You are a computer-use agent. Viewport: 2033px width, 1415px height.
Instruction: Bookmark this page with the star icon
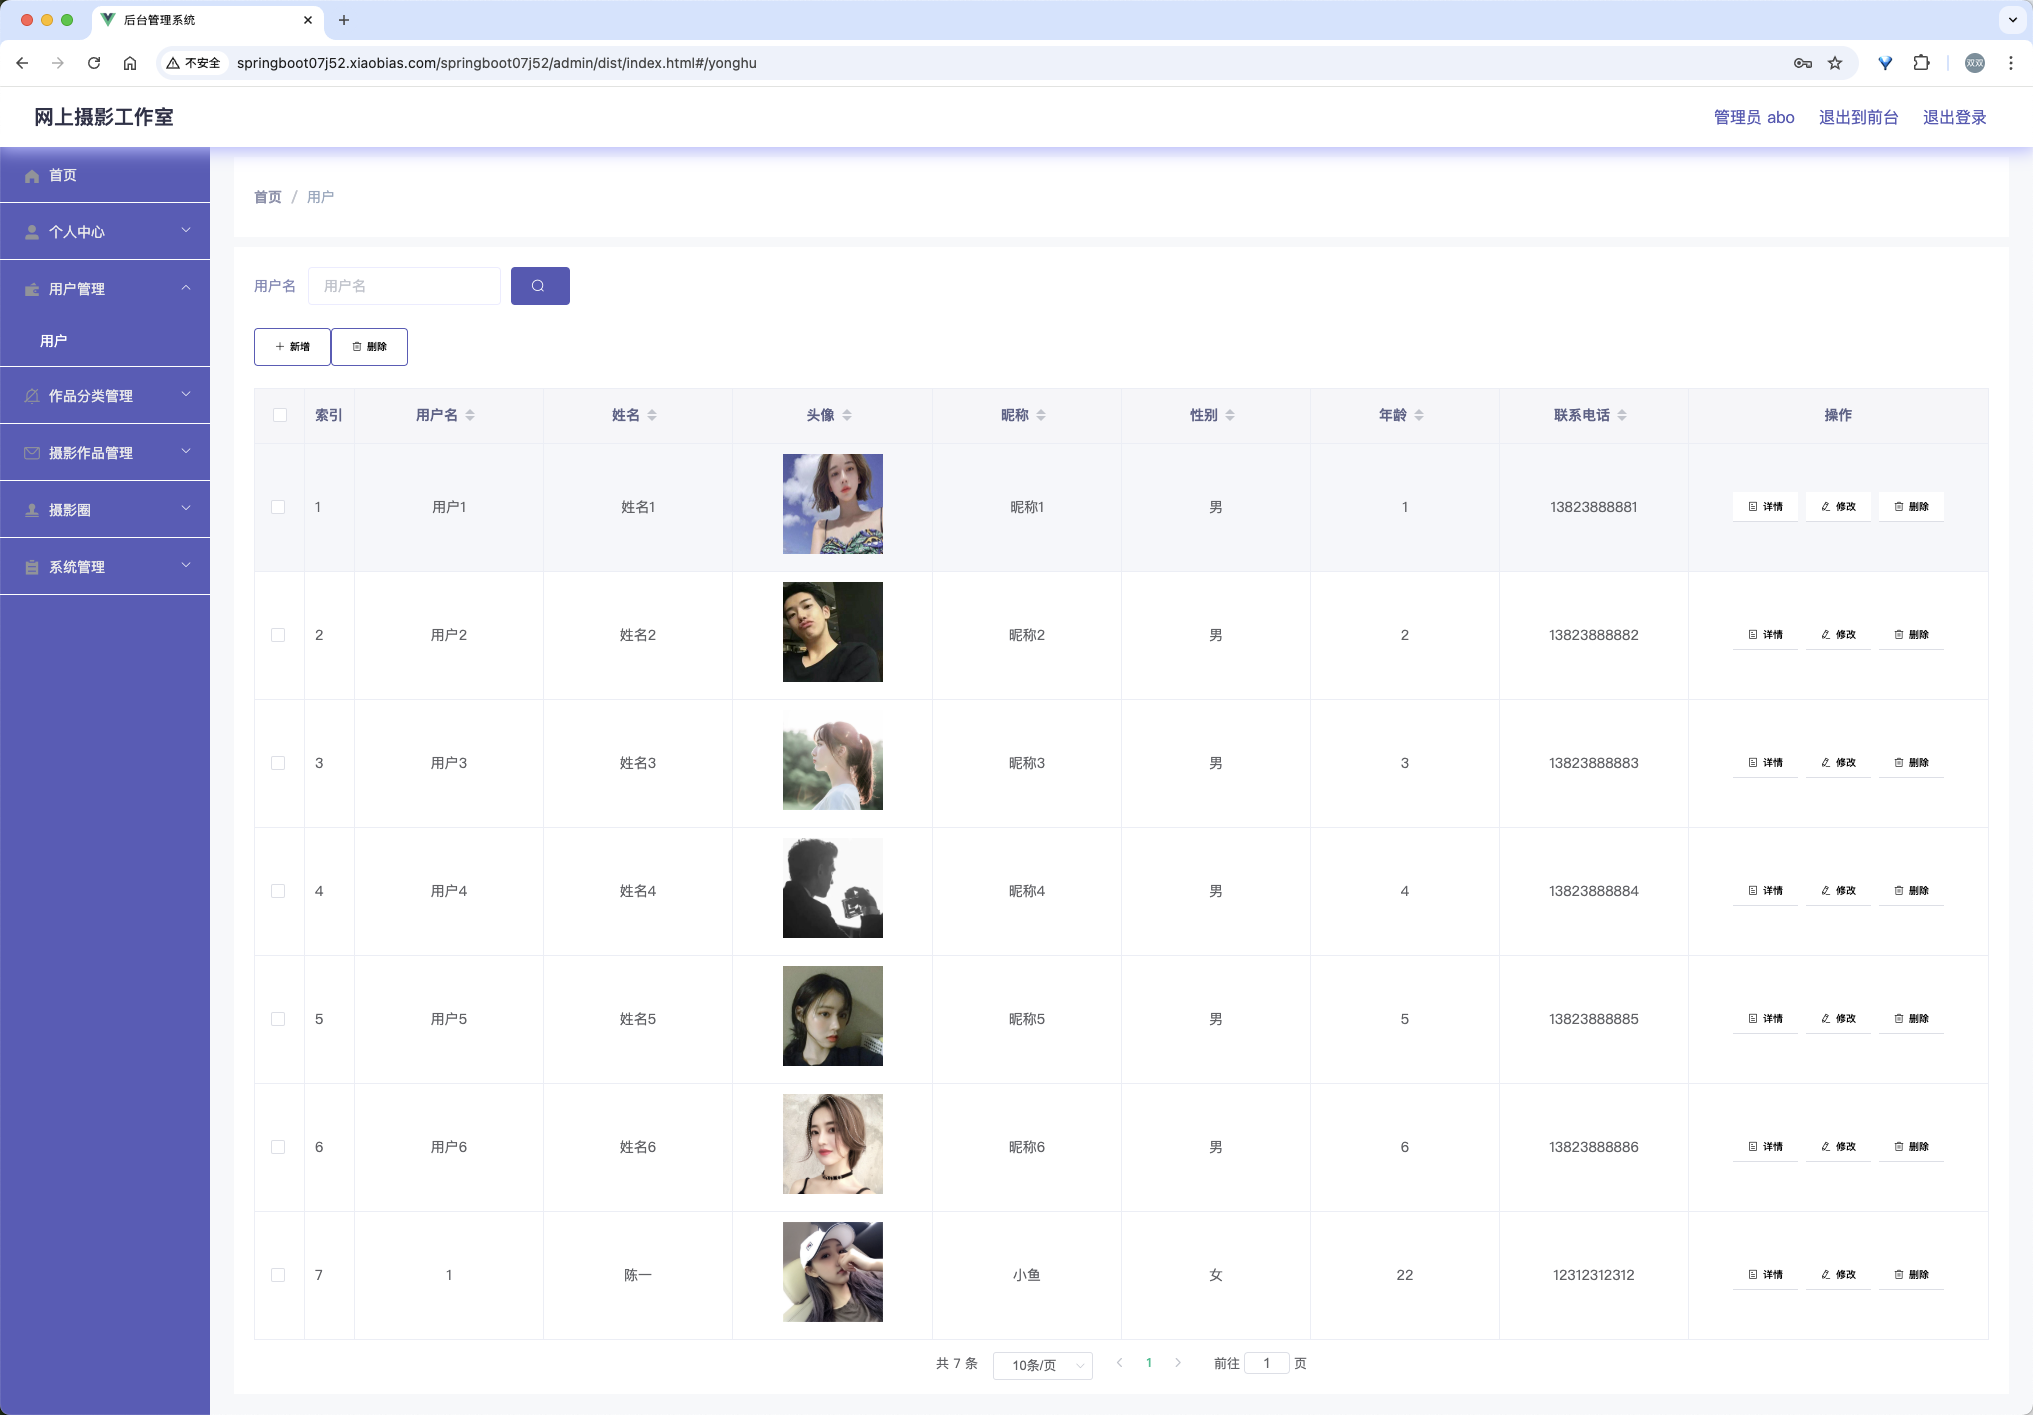(x=1835, y=63)
